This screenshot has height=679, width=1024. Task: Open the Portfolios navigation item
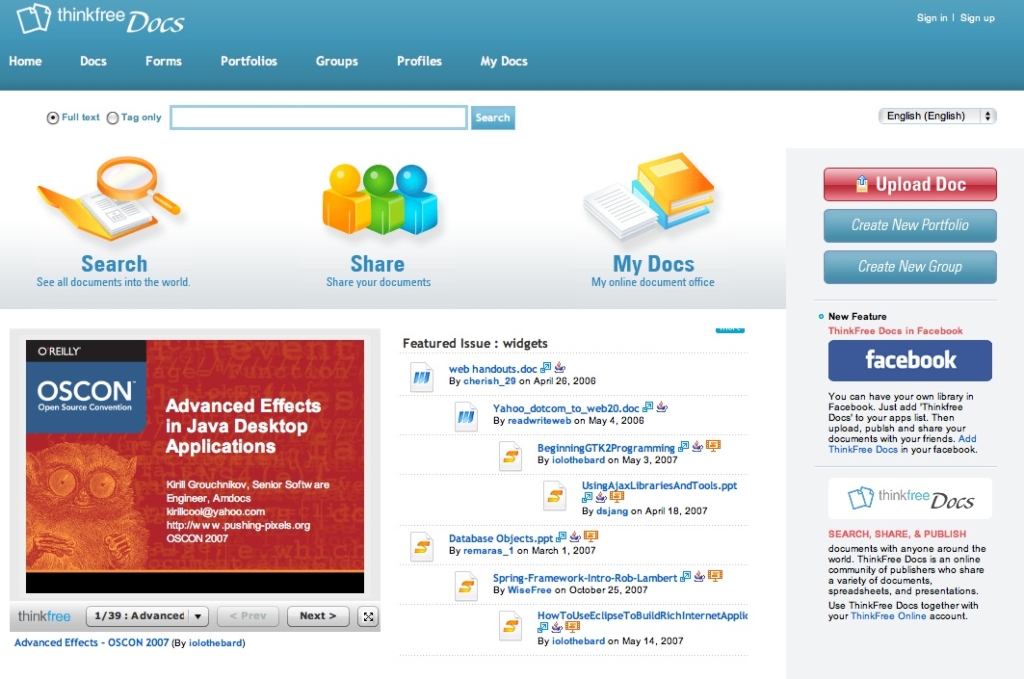249,61
